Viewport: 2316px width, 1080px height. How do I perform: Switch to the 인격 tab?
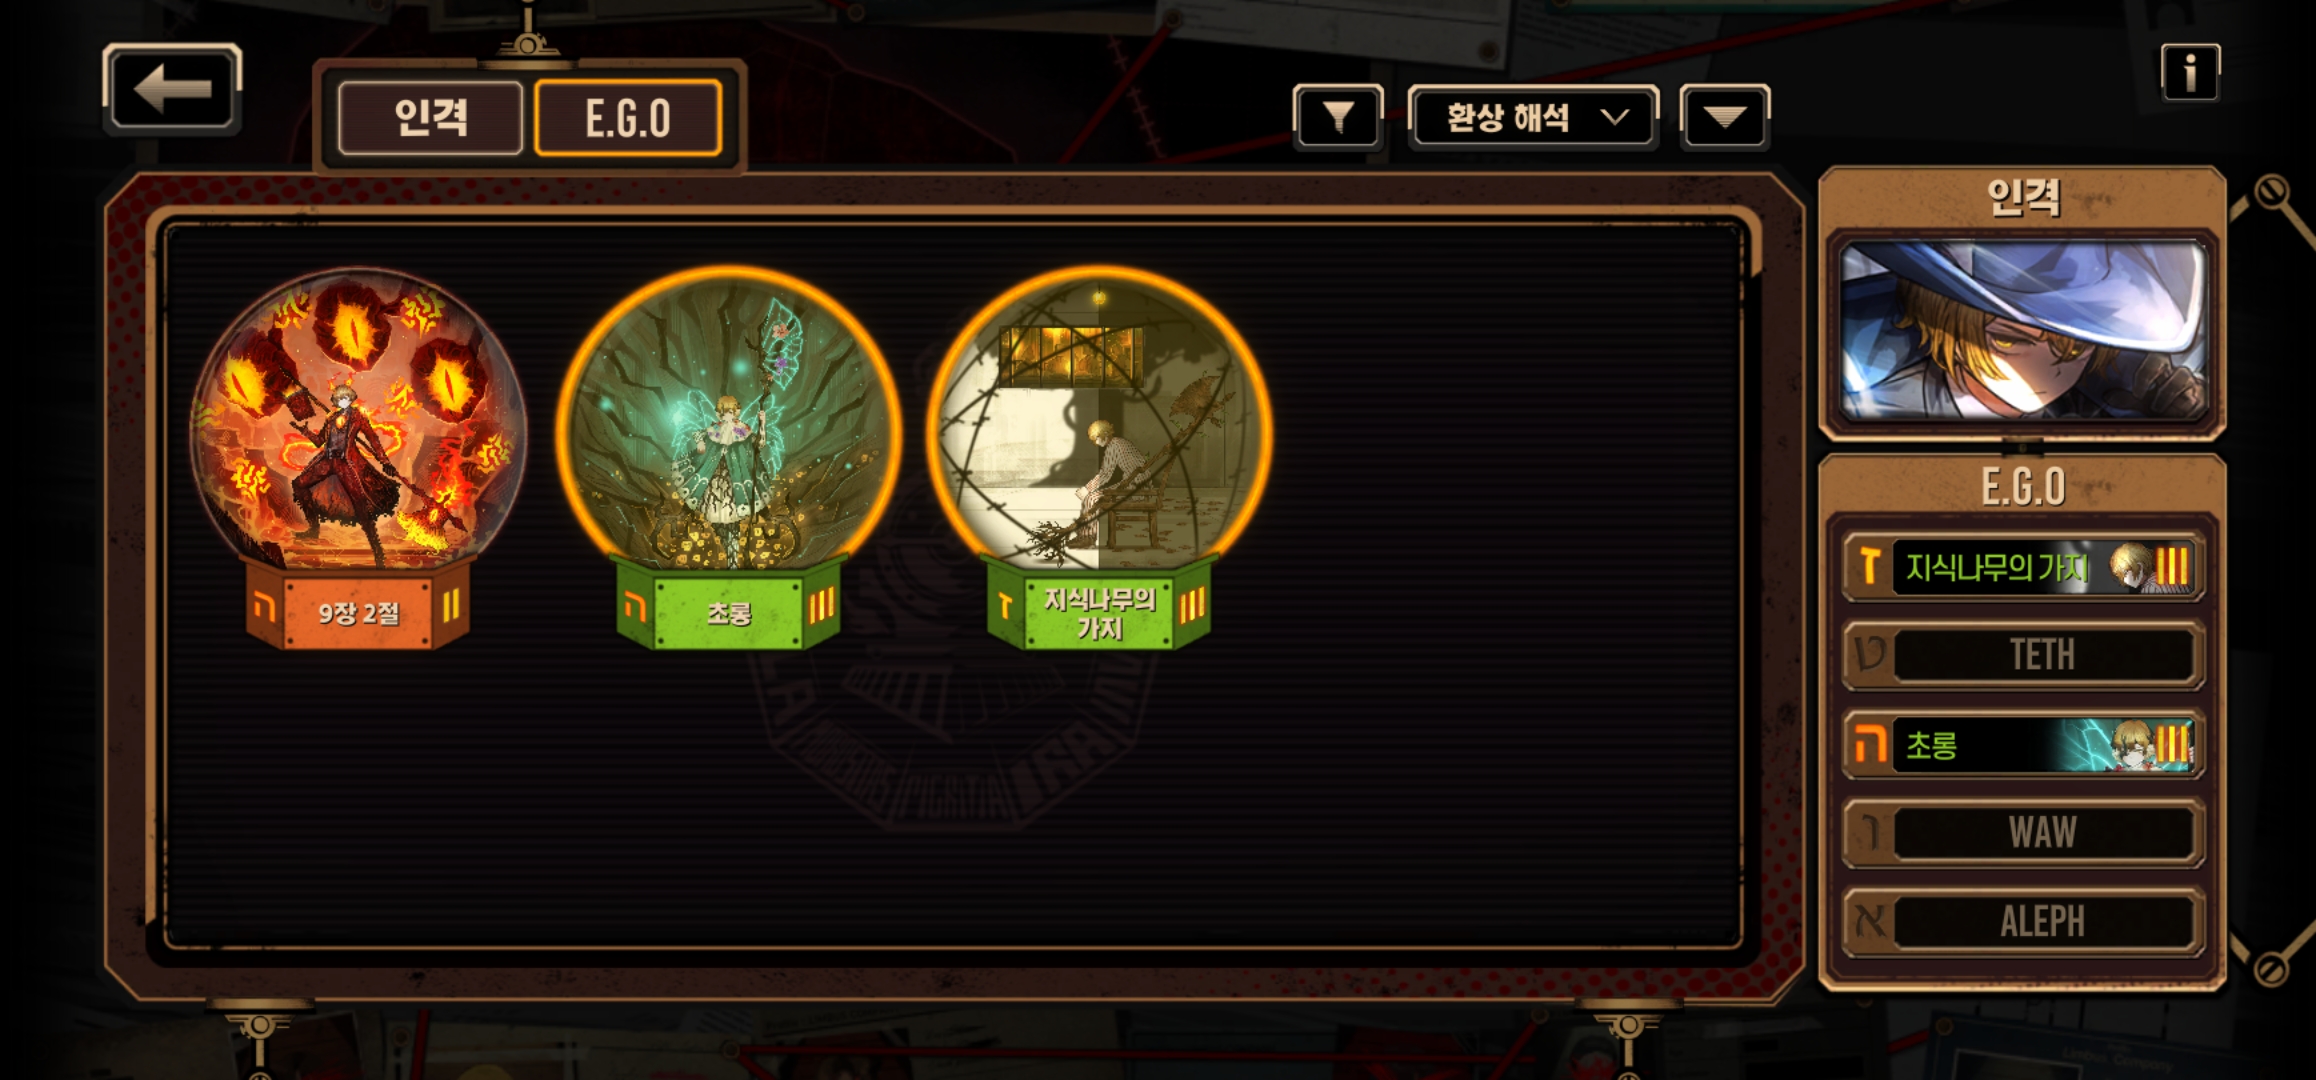pos(431,118)
